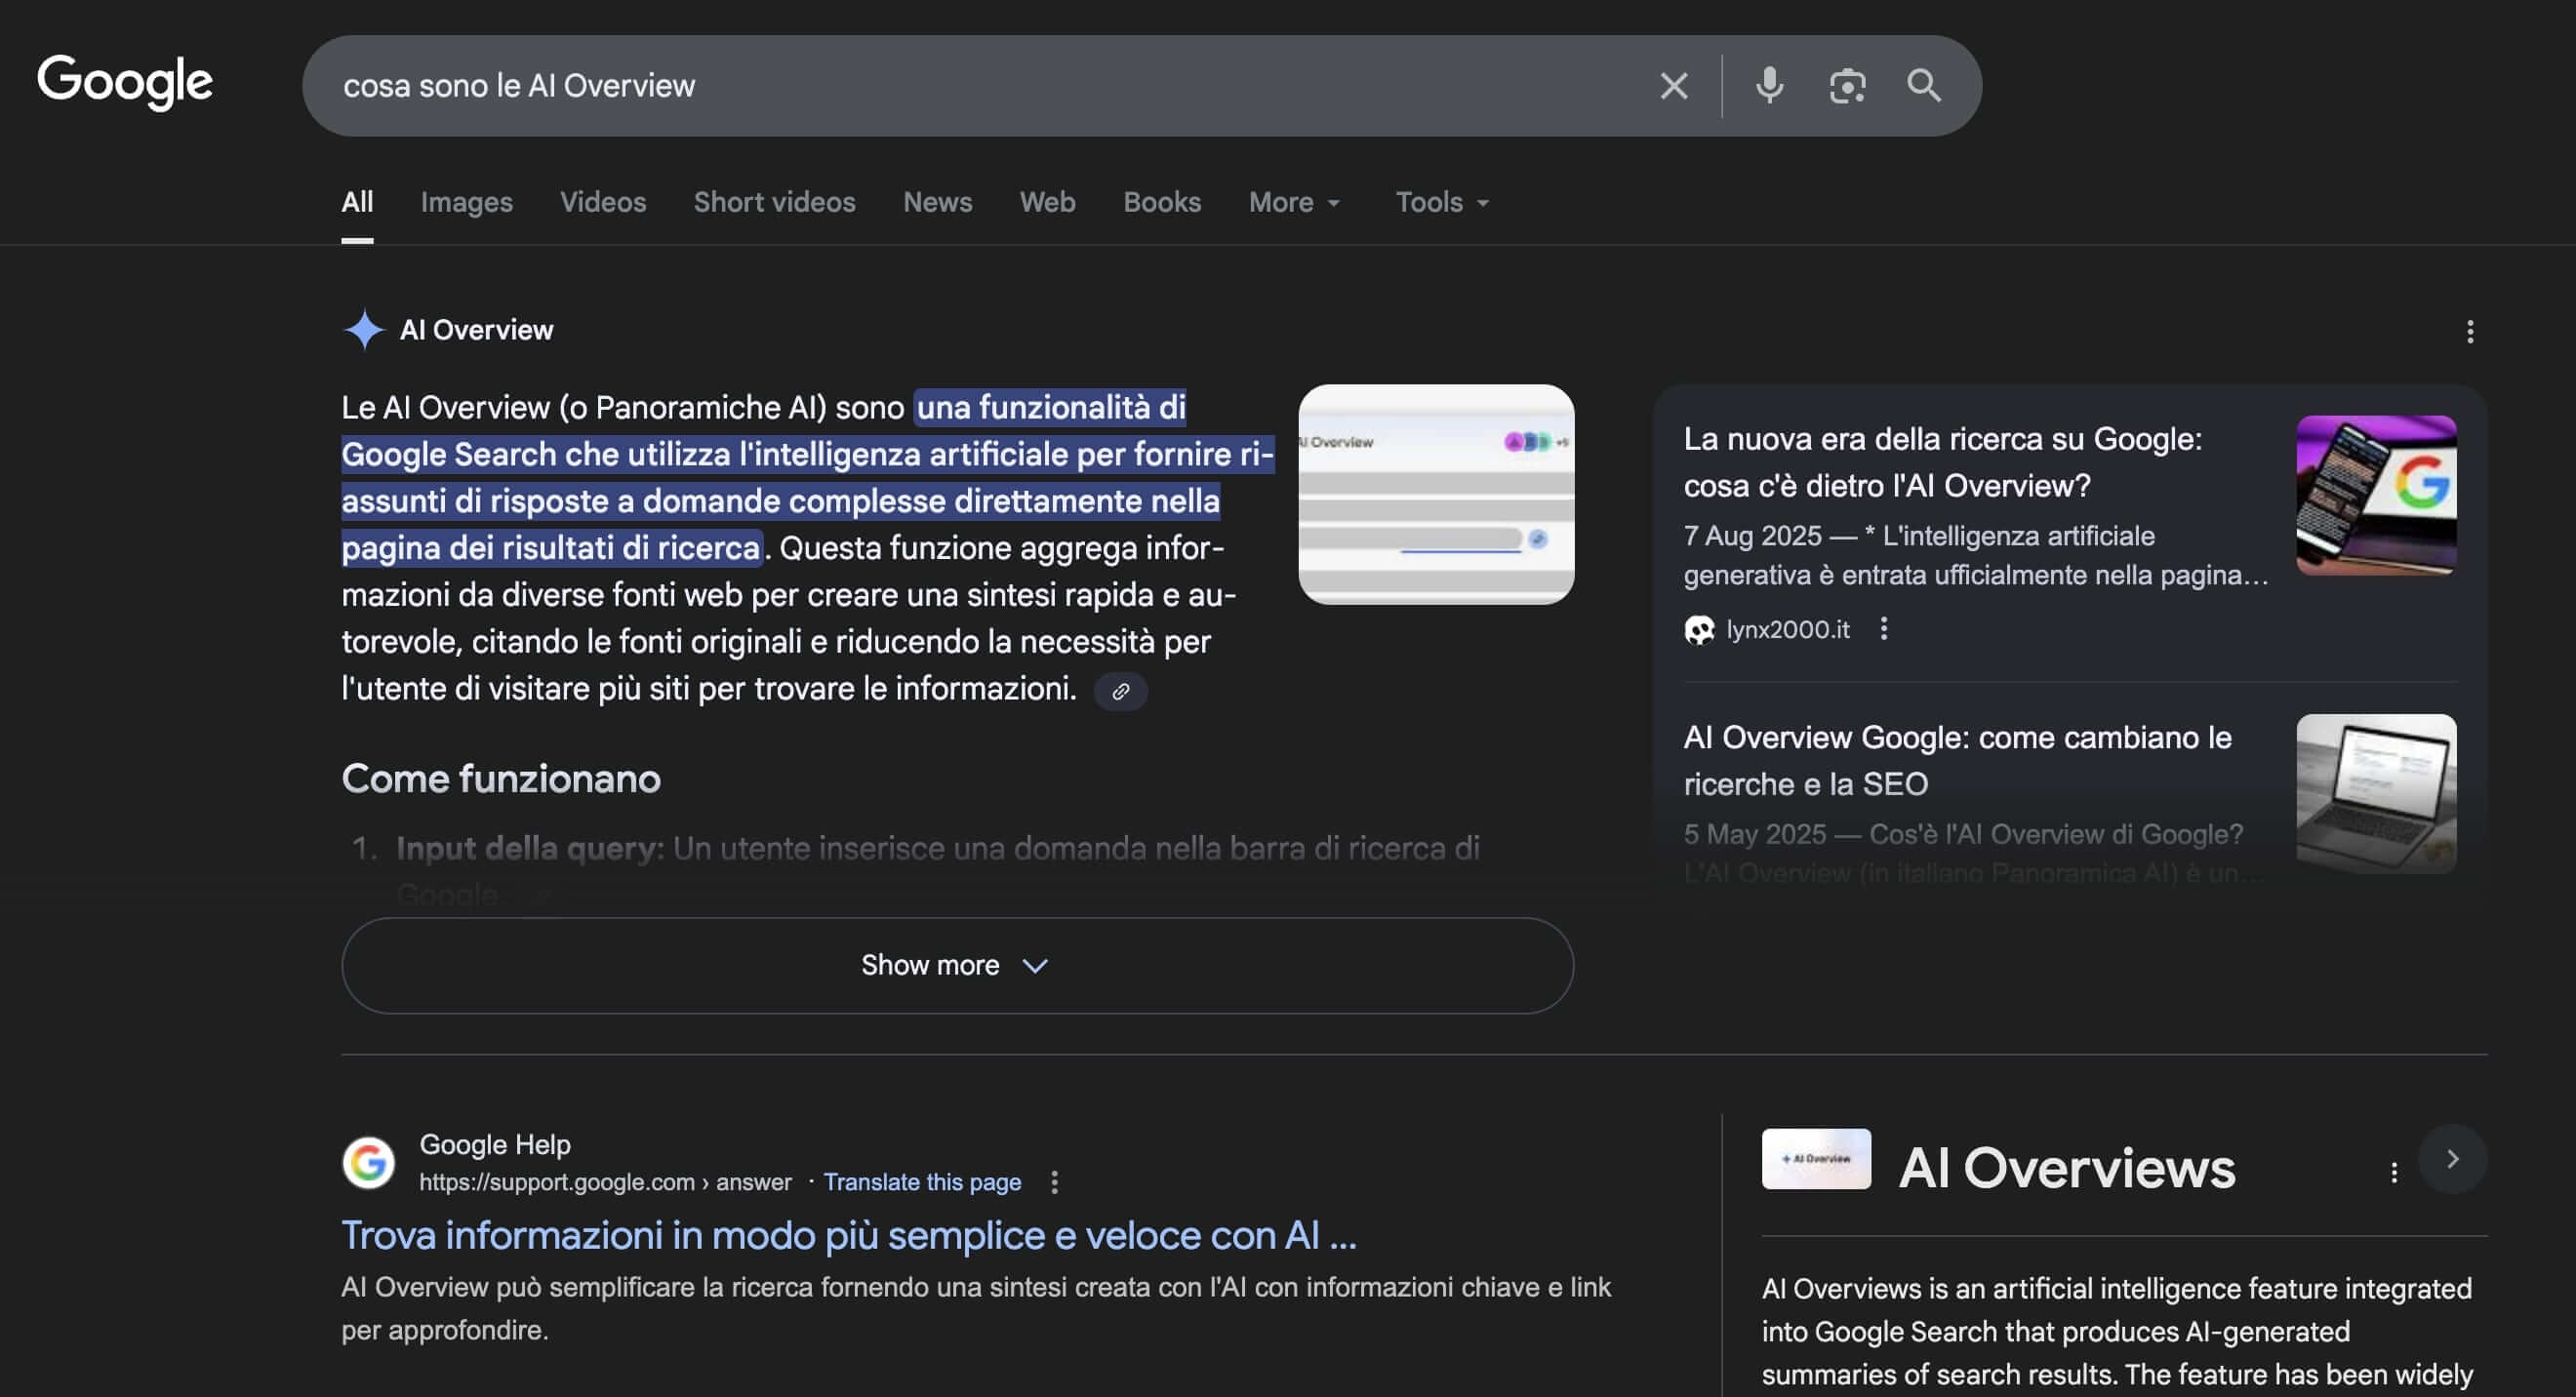Image resolution: width=2576 pixels, height=1397 pixels.
Task: Switch to the Short videos tab
Action: pos(774,202)
